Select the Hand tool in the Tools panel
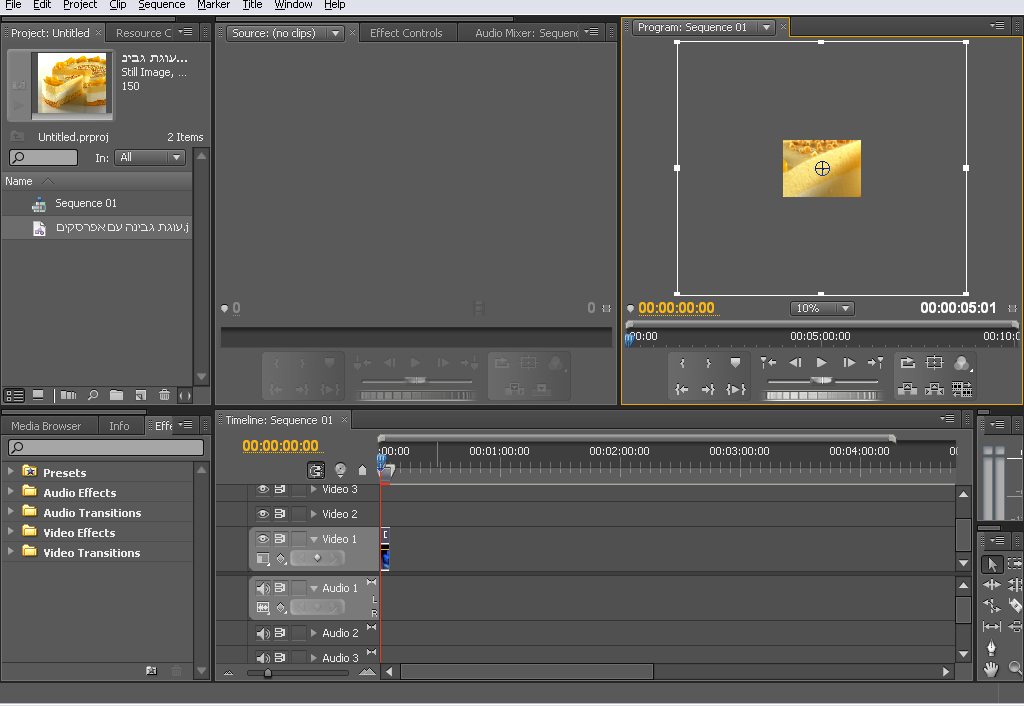The image size is (1024, 706). pos(992,669)
